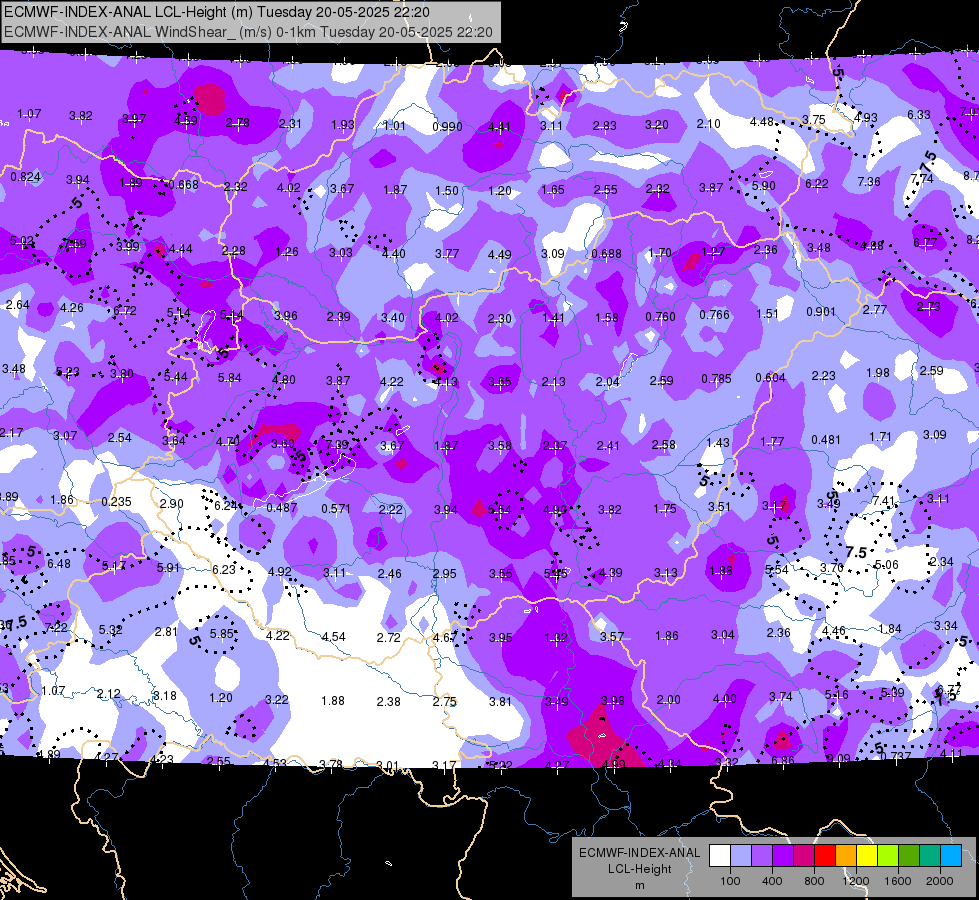Click the wind shear value 6.33

click(919, 115)
